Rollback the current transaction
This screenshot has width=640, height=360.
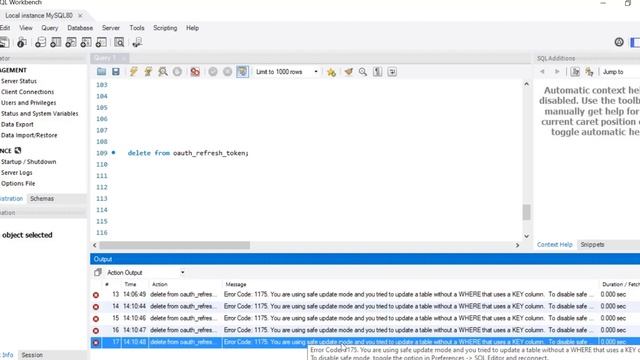227,72
